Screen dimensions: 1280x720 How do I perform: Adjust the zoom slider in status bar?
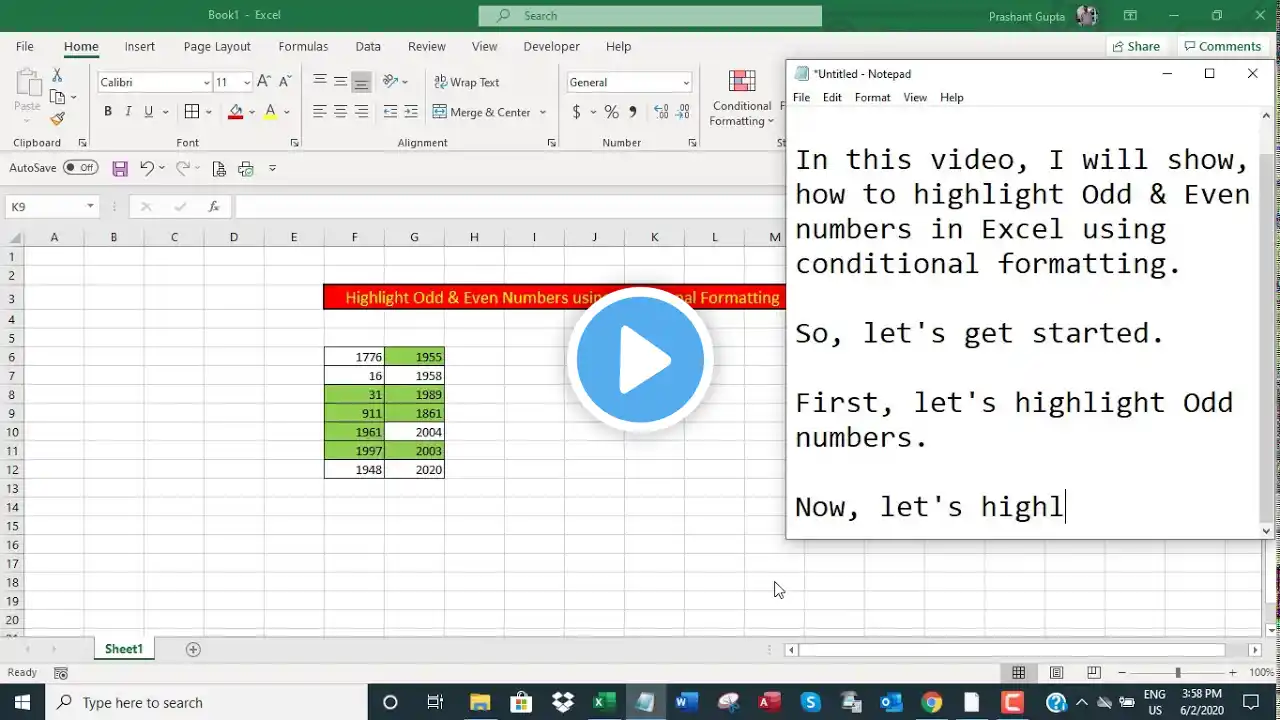[x=1177, y=673]
